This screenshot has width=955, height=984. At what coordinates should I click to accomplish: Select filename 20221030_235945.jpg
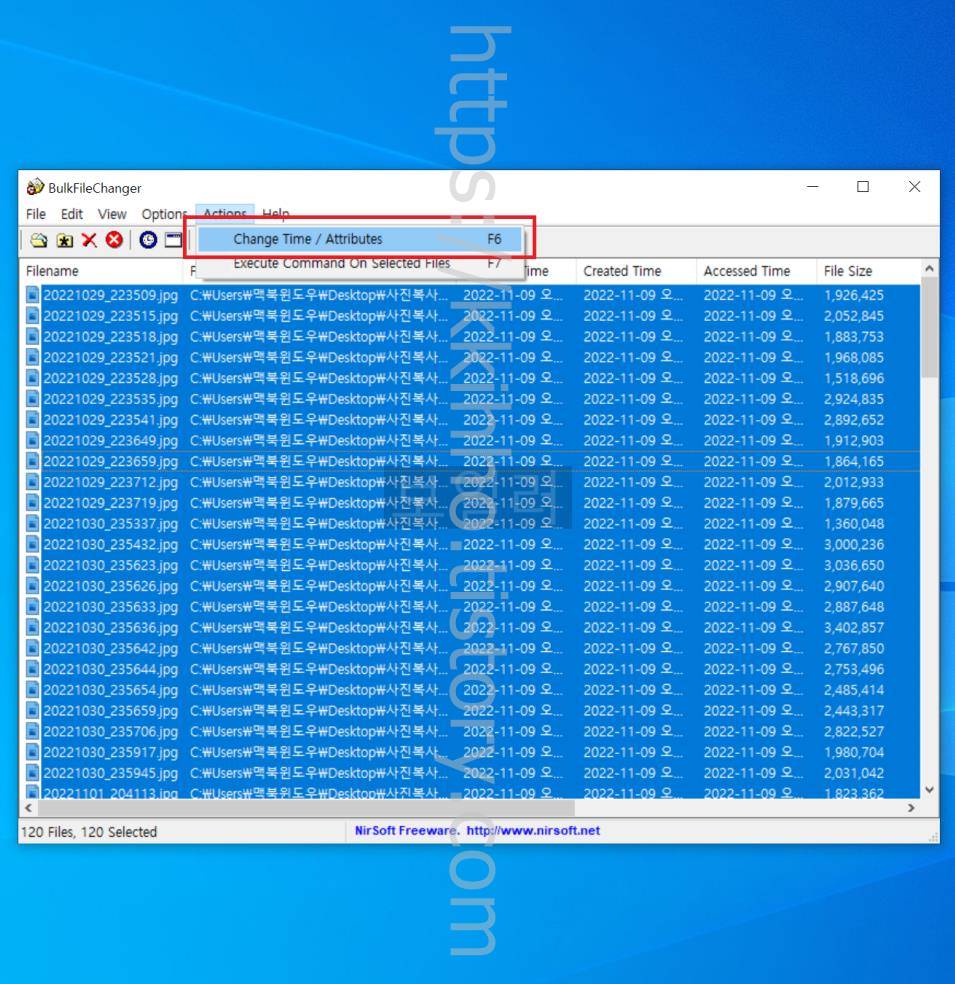point(110,773)
